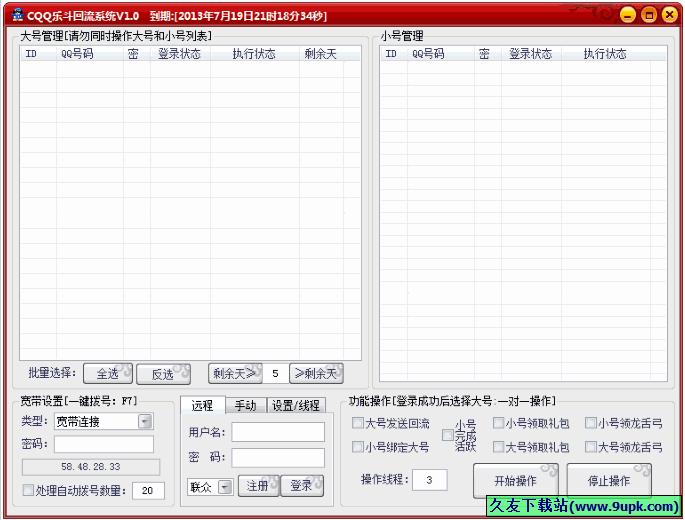
Task: Click the ≥剩余天 filter button on the right
Action: [316, 374]
